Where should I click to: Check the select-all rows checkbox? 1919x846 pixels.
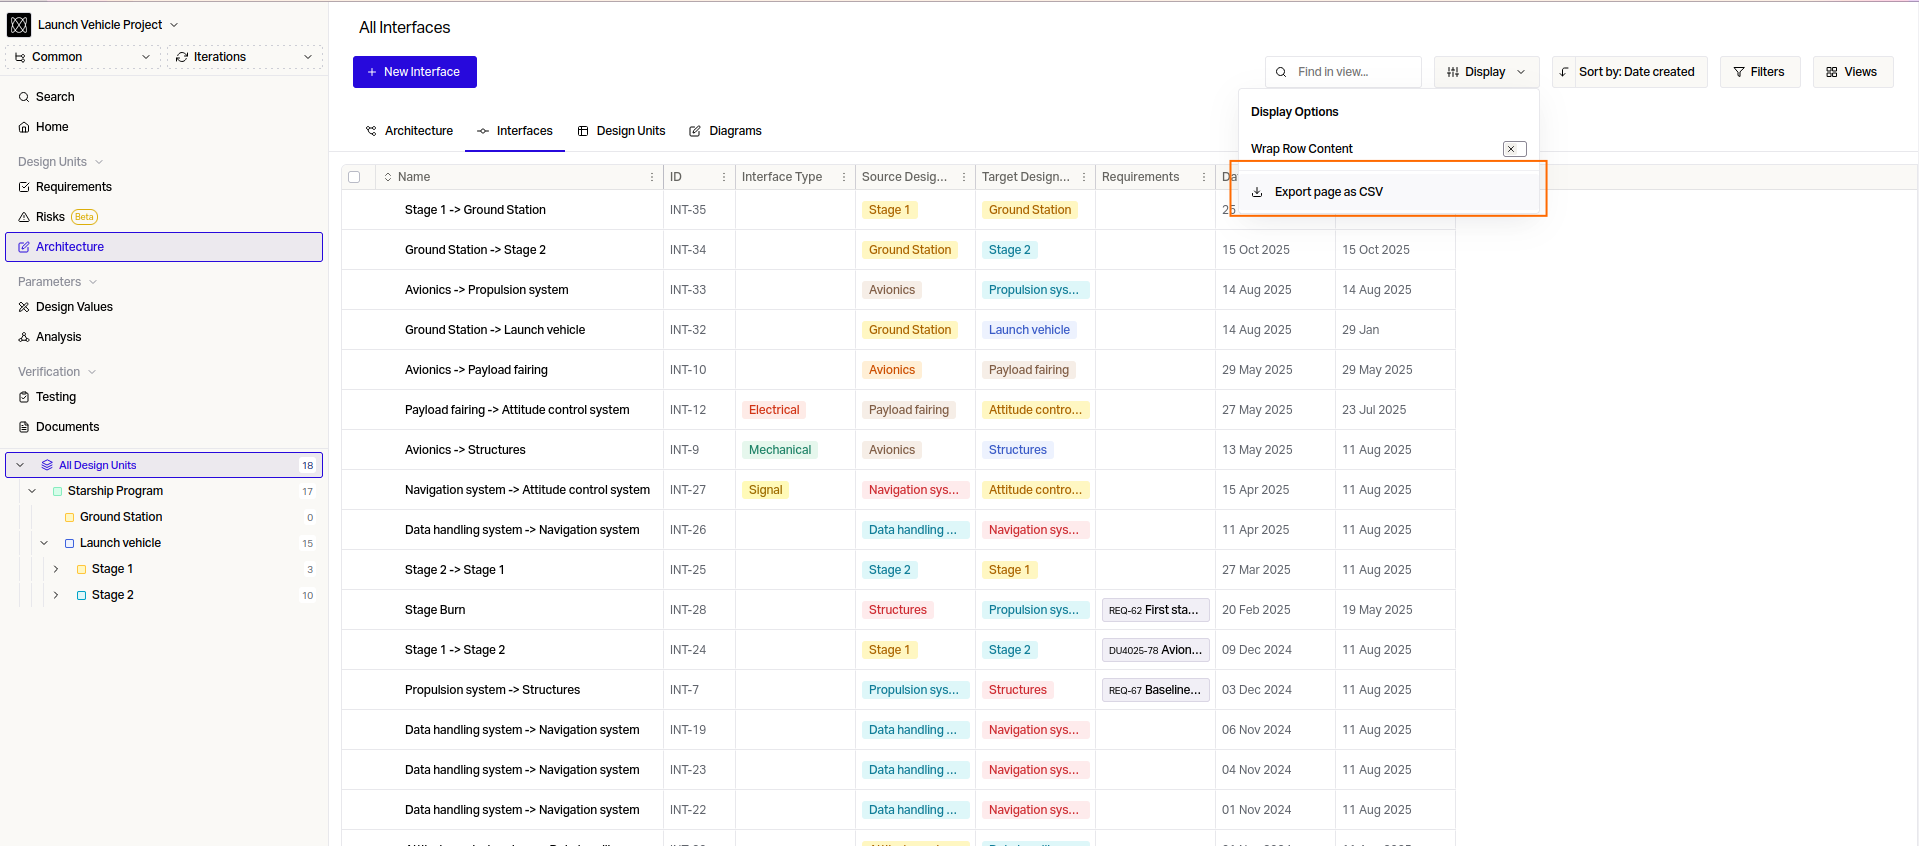(x=354, y=177)
